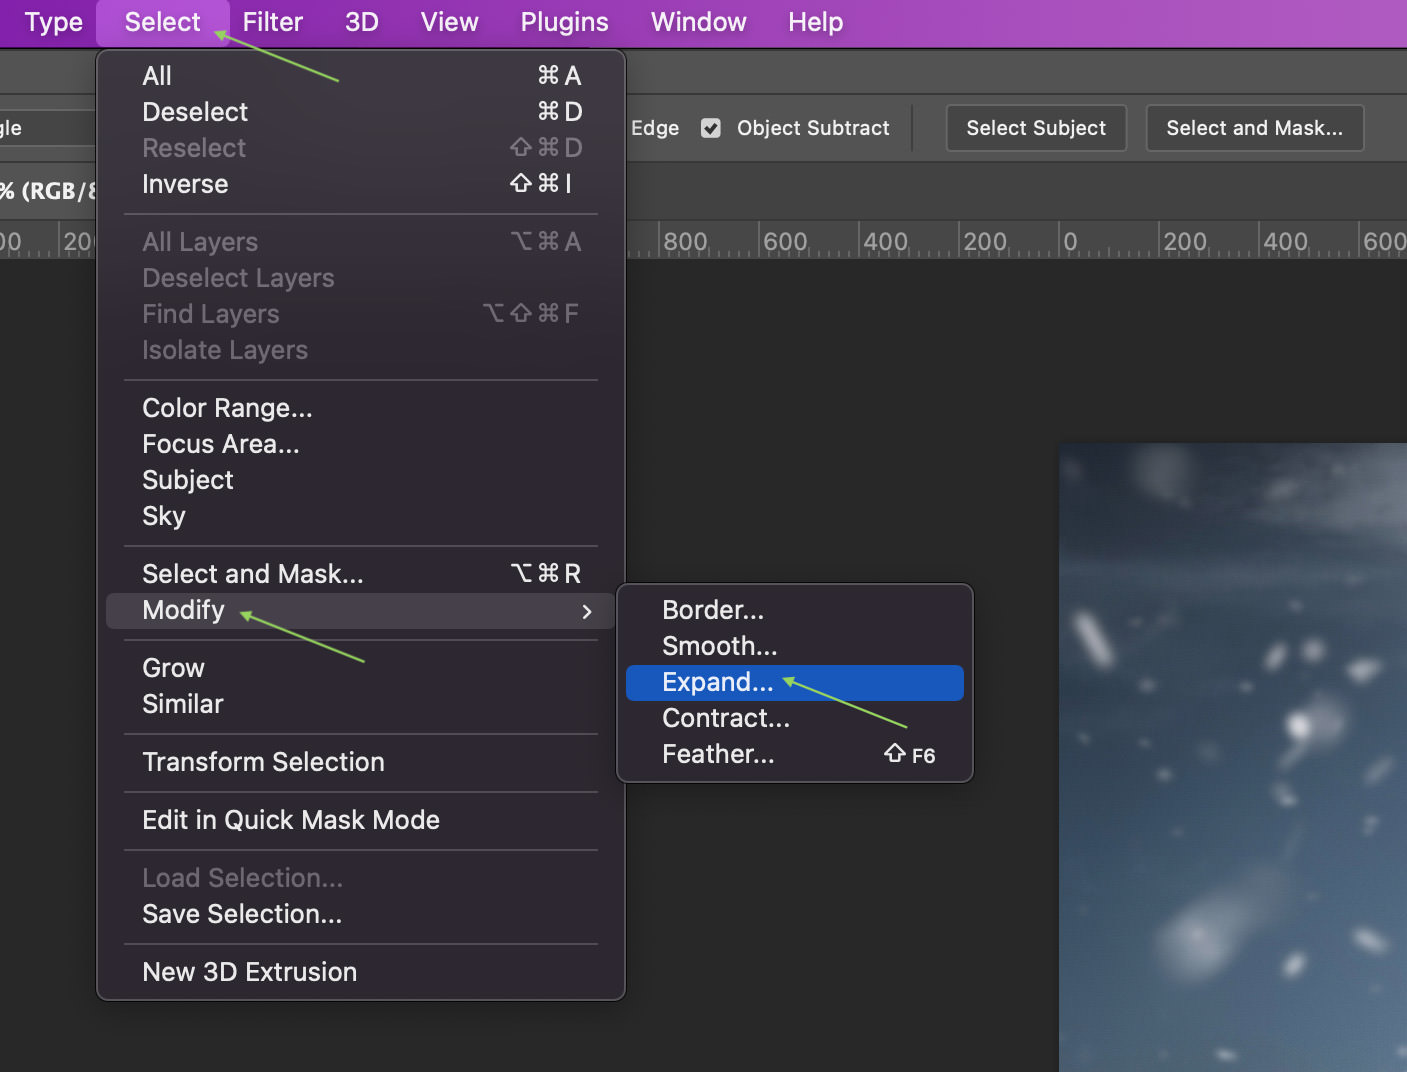Viewport: 1407px width, 1072px height.
Task: Choose Inverse to invert the selection
Action: pos(185,184)
